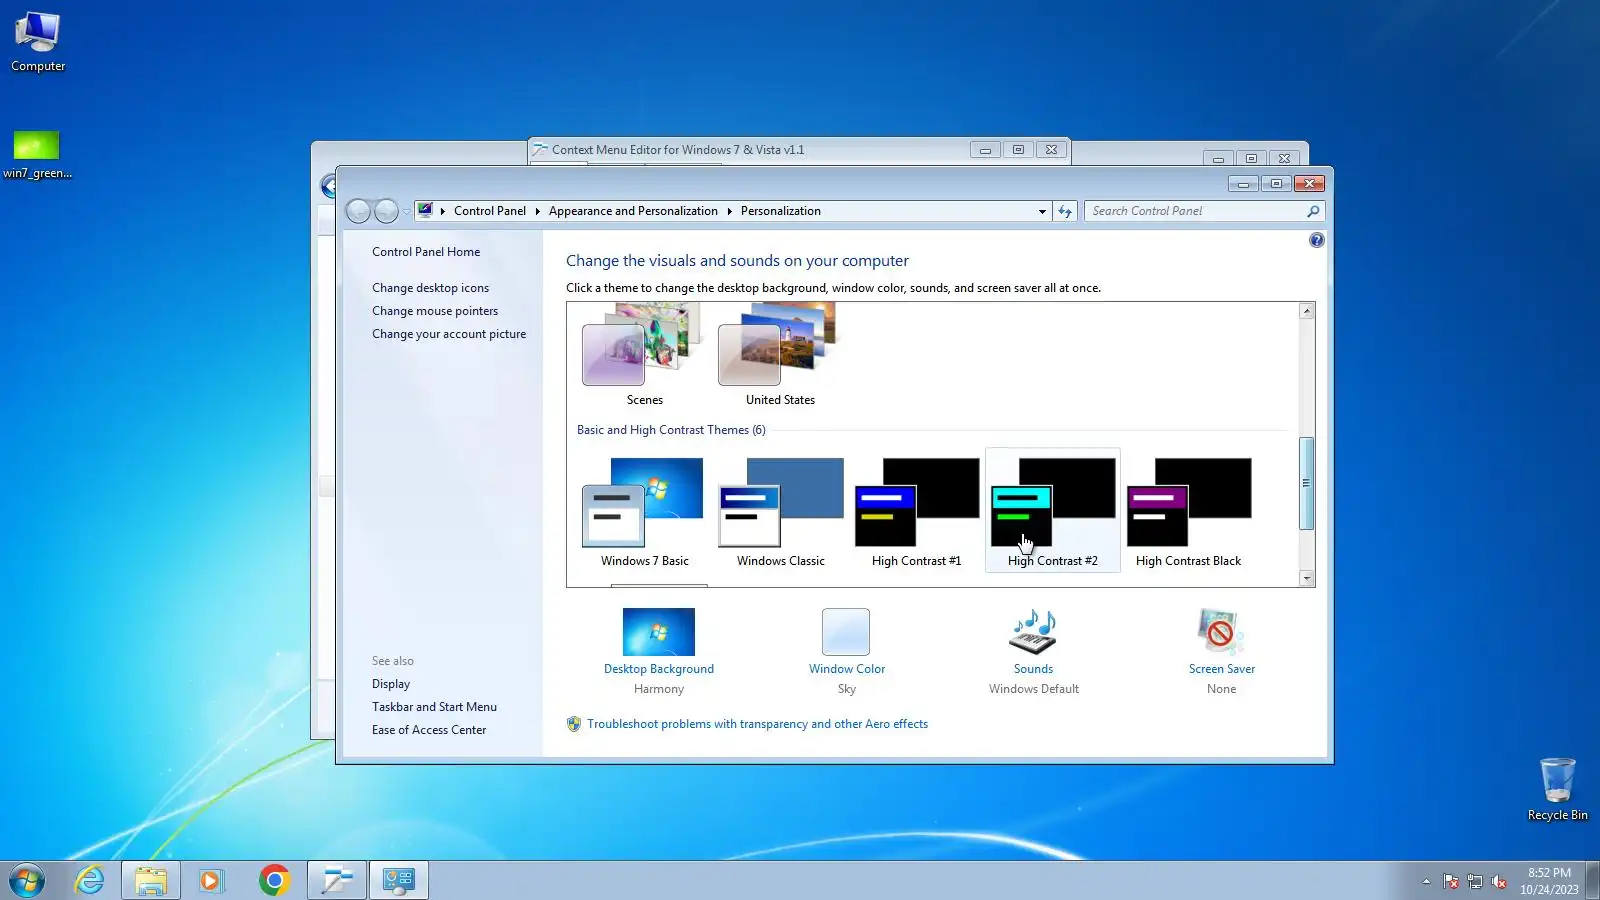Click the search magnifier icon

(1313, 211)
